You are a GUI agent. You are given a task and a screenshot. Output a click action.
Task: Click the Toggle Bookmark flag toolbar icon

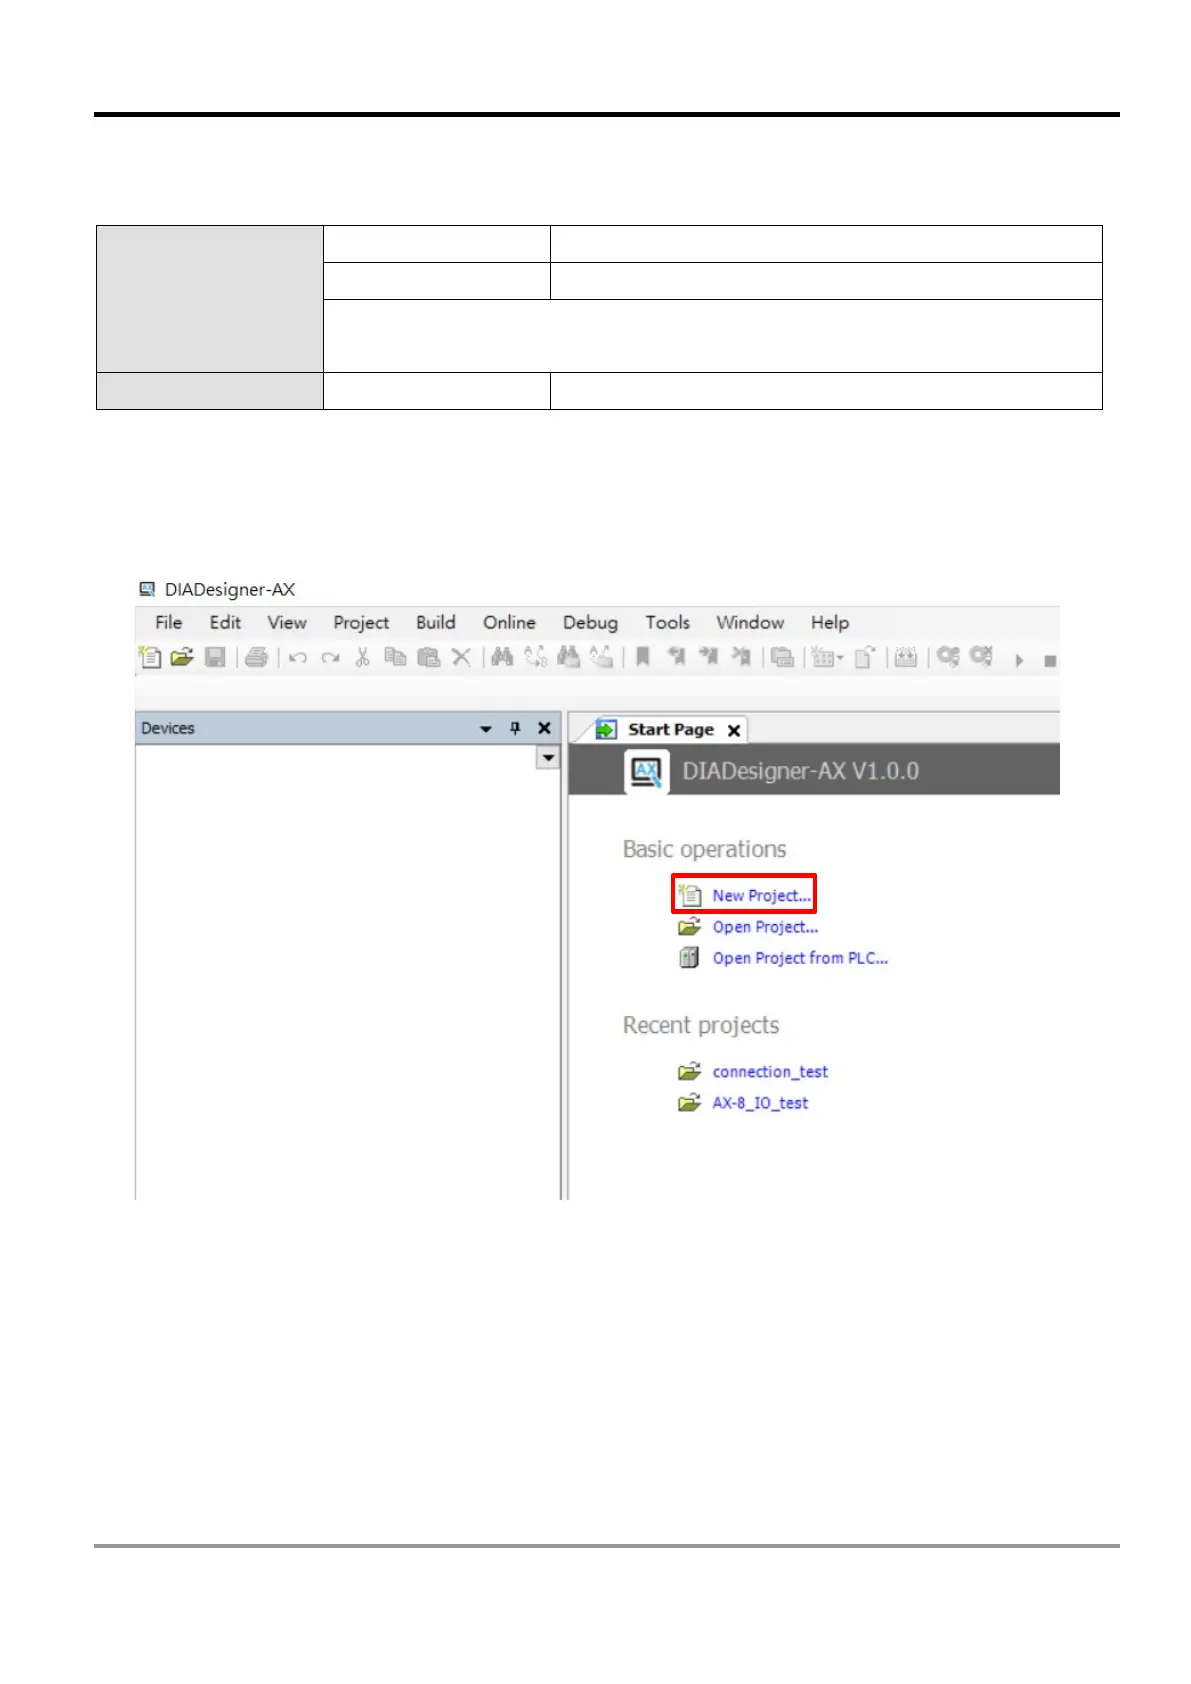(643, 657)
